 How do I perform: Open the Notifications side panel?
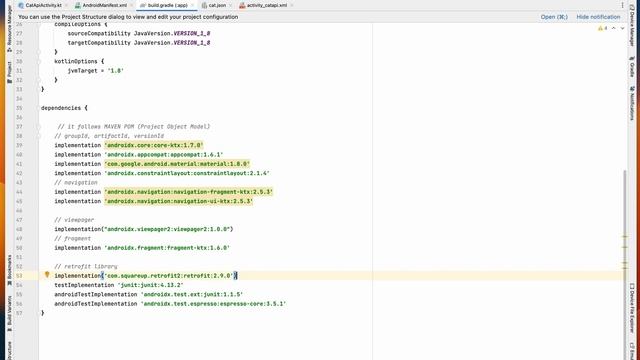[632, 103]
